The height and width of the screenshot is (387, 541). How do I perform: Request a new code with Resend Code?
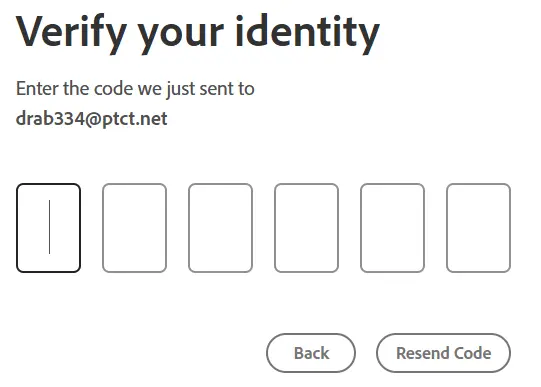tap(443, 353)
